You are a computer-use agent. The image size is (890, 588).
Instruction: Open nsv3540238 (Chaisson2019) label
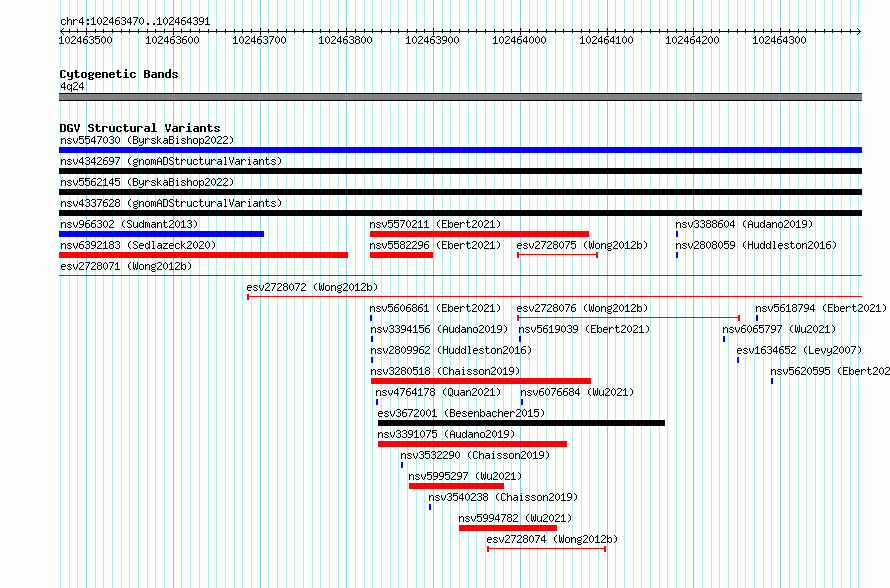click(503, 497)
